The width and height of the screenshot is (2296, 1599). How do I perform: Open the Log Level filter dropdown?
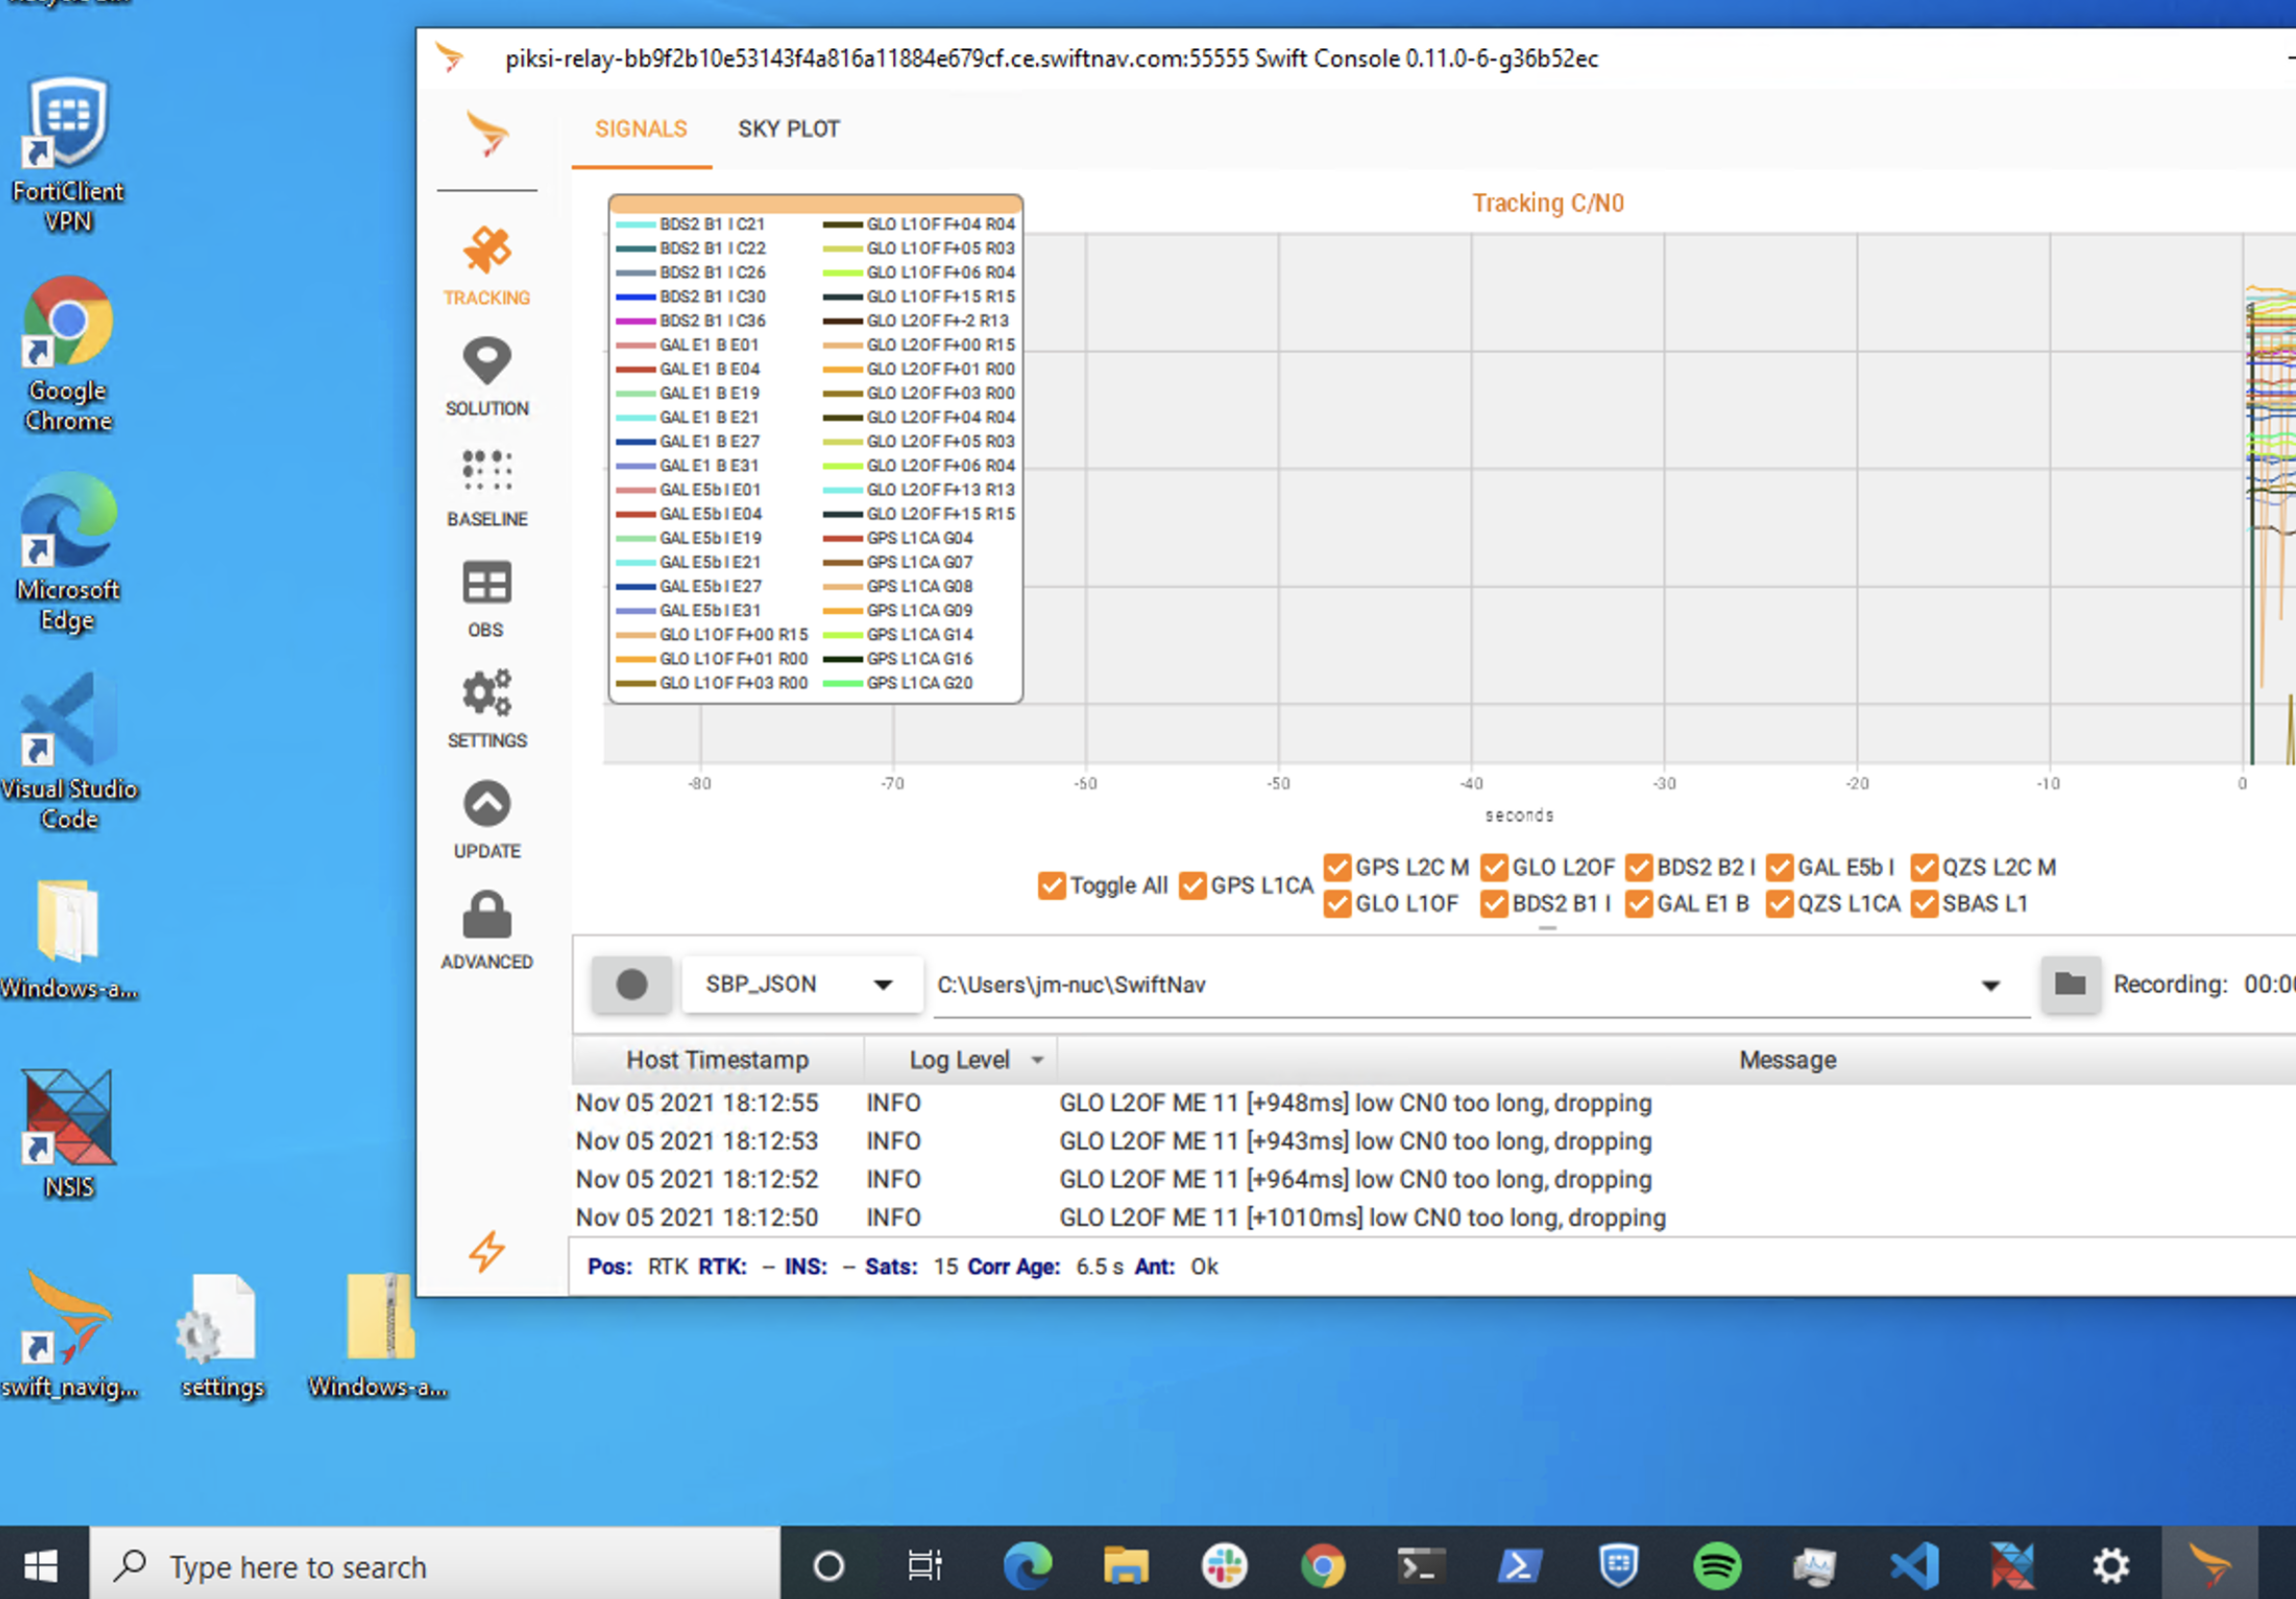tap(1037, 1060)
